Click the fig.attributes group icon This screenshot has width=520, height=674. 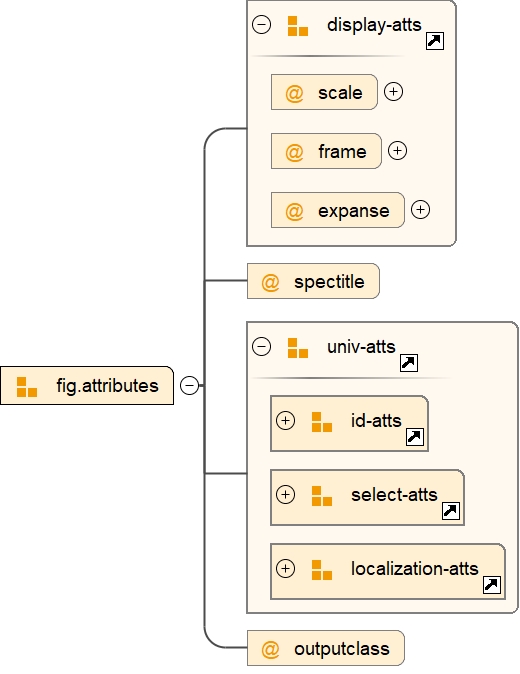27,386
